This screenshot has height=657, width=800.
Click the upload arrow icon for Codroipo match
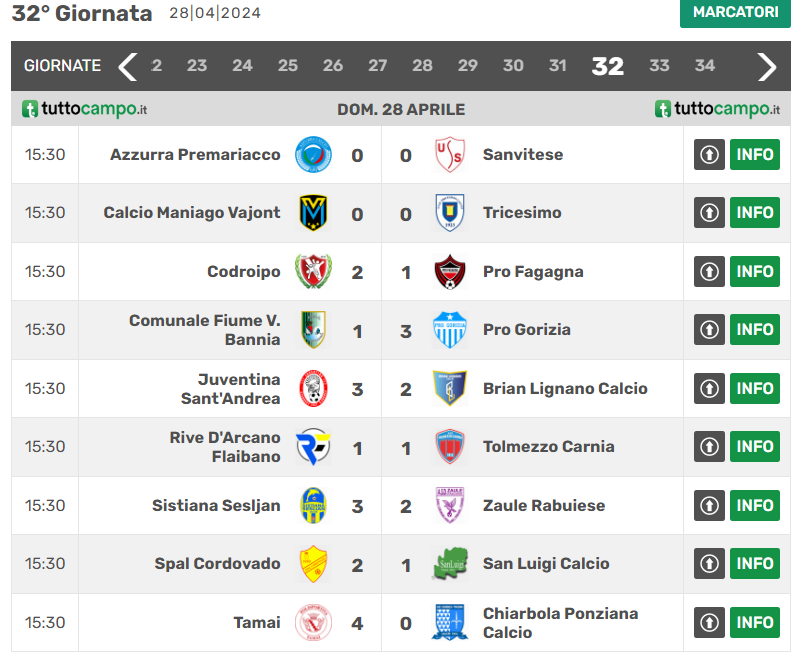click(x=709, y=271)
